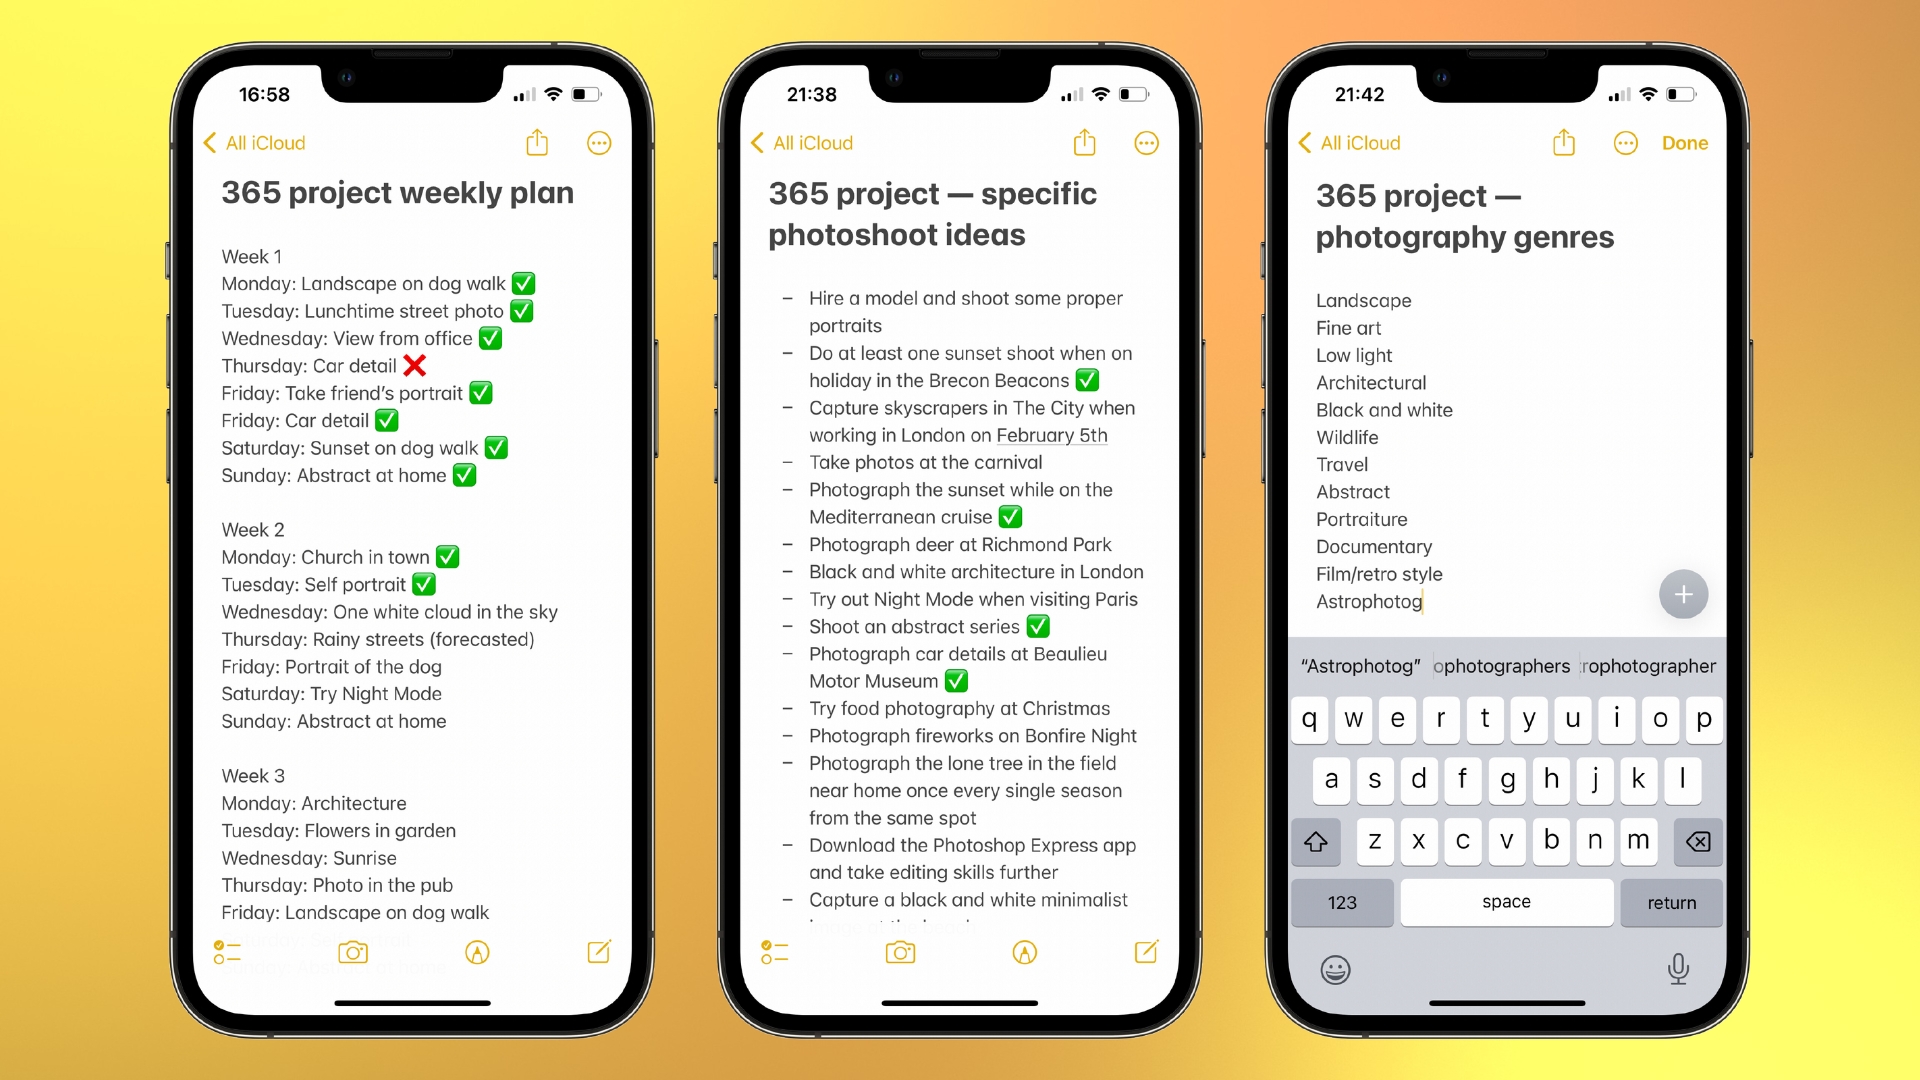Tap the backspace key on the keyboard
This screenshot has width=1920, height=1080.
[1696, 840]
